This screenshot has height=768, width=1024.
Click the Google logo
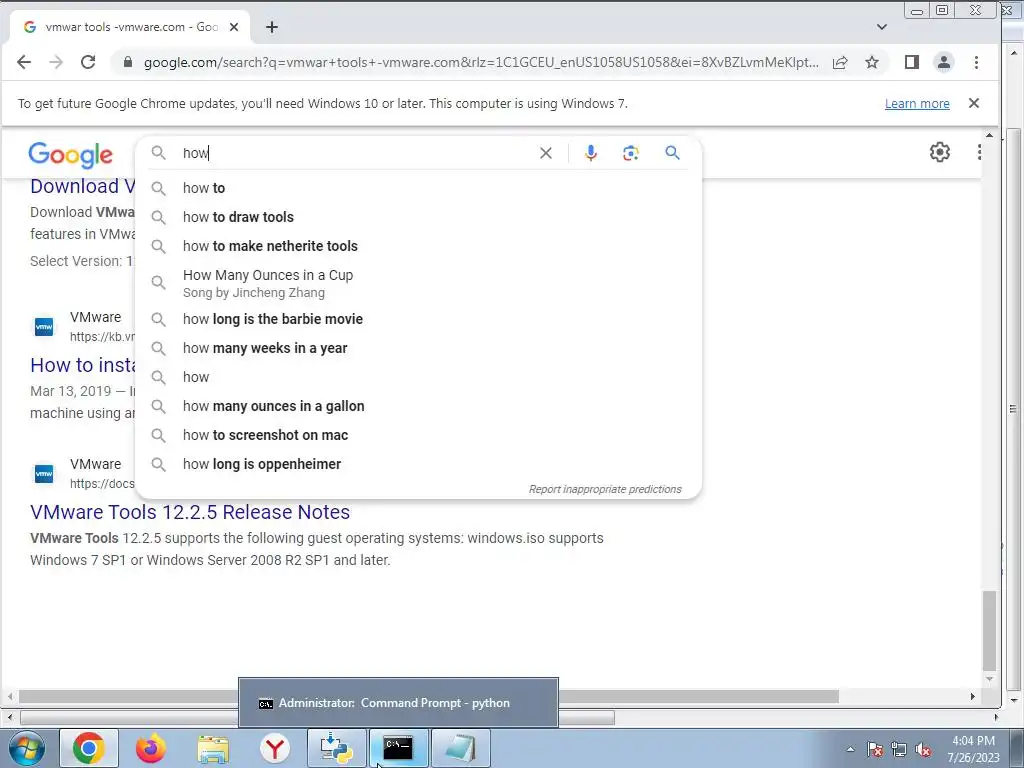point(71,155)
